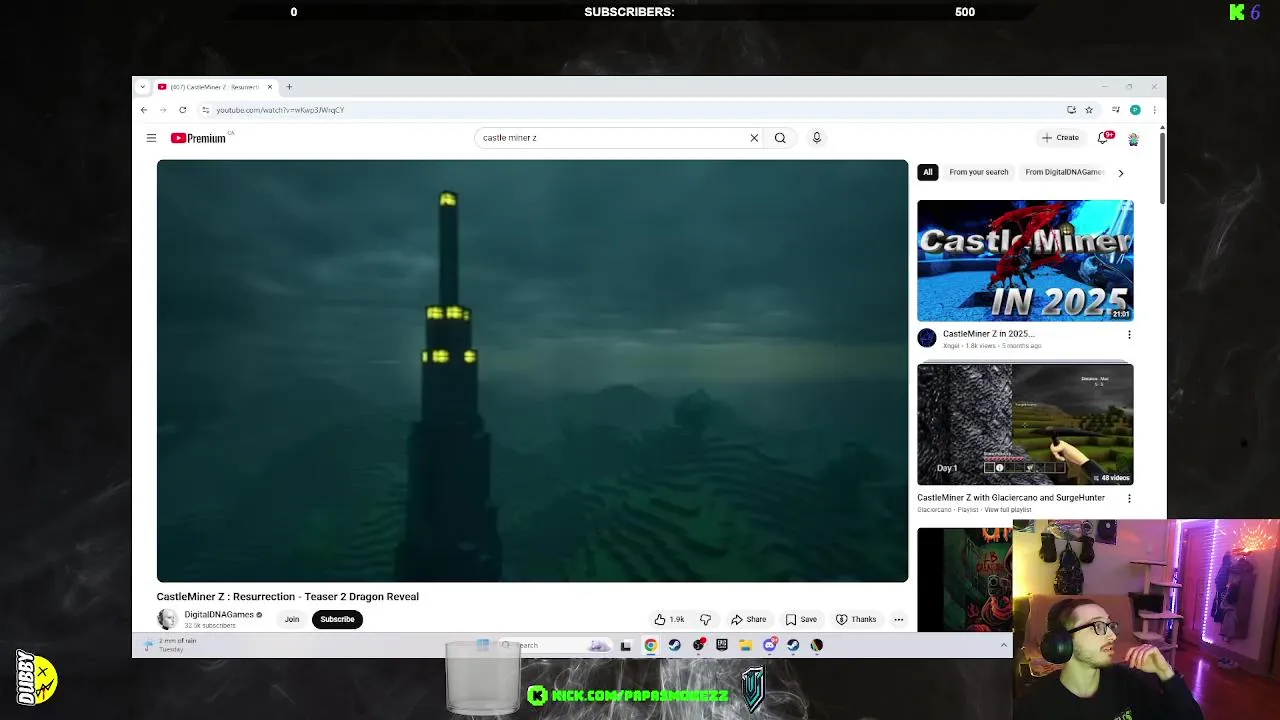Go back with the browser back arrow
The image size is (1280, 720).
pyautogui.click(x=144, y=110)
